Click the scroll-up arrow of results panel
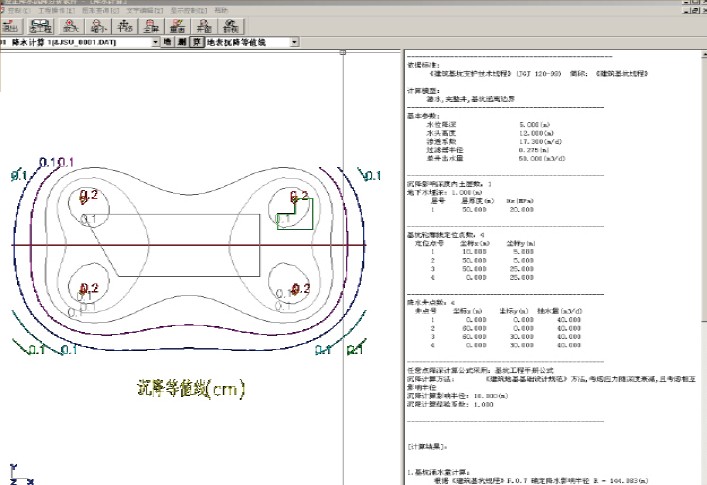The image size is (707, 485). 704,54
